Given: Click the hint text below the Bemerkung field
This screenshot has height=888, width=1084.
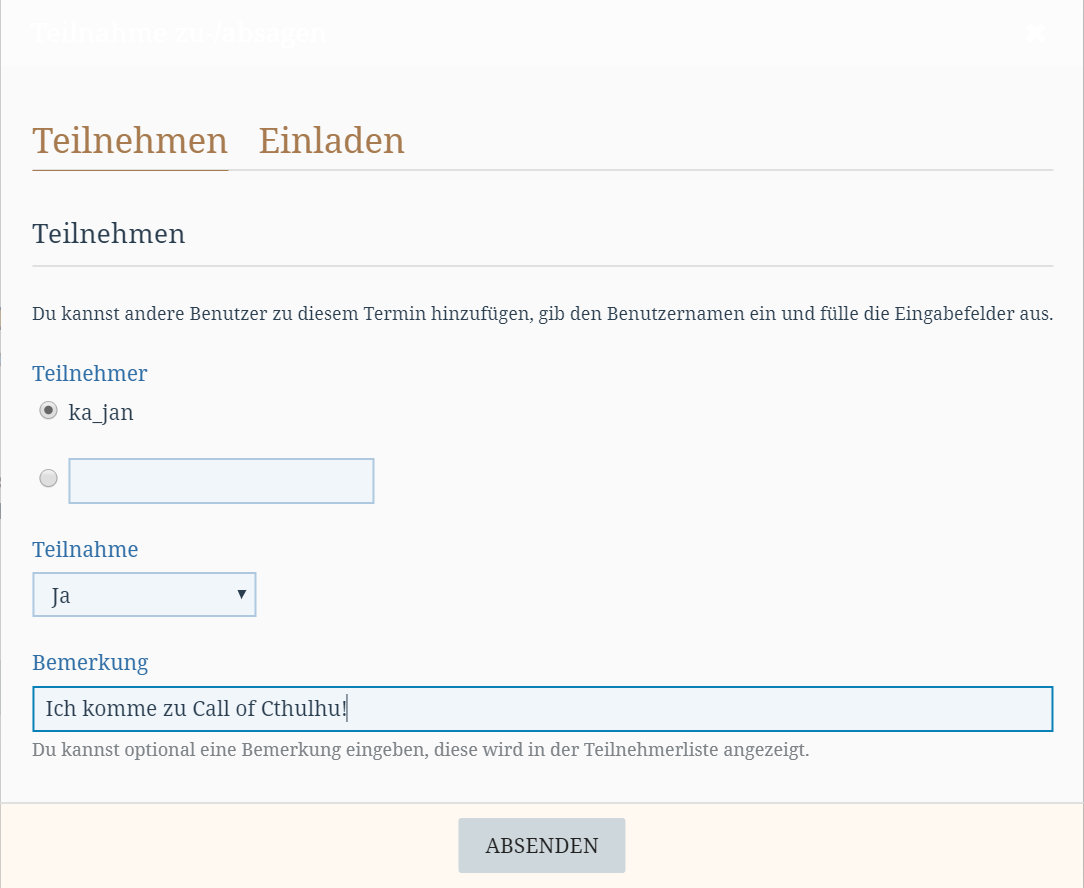Looking at the screenshot, I should 420,750.
